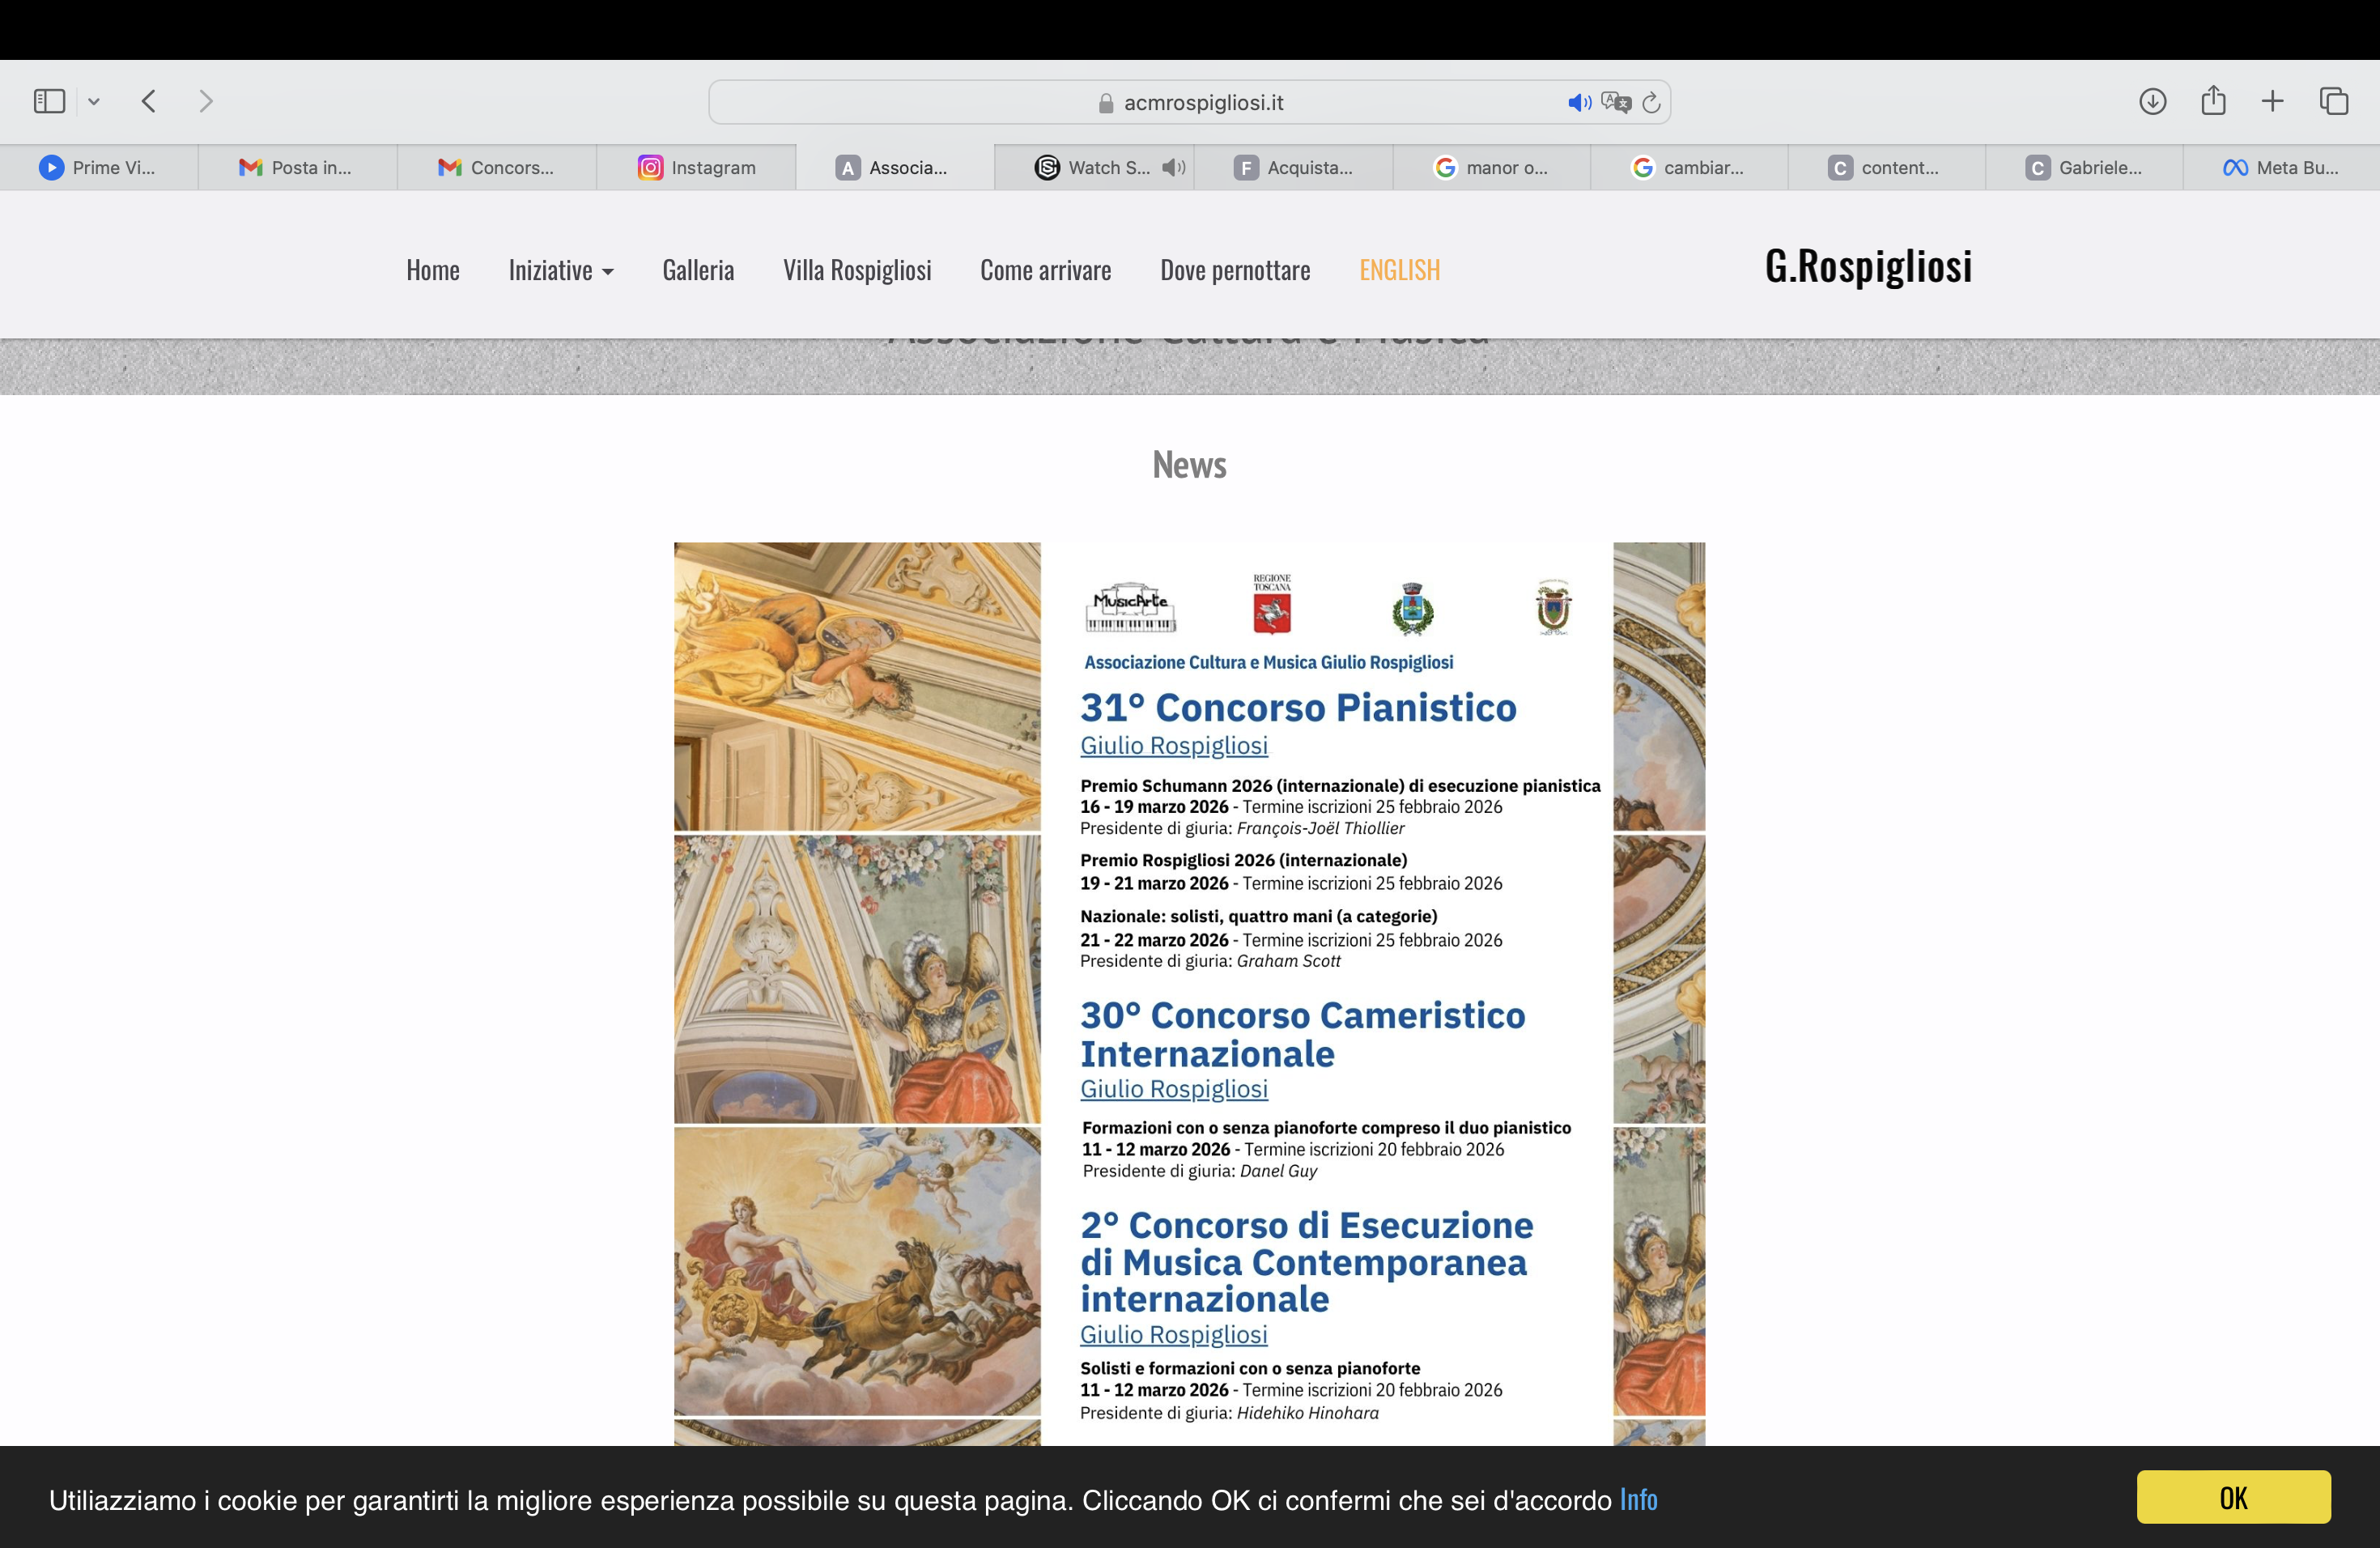
Task: Reload the acmrospigliosi.it page
Action: tap(1652, 102)
